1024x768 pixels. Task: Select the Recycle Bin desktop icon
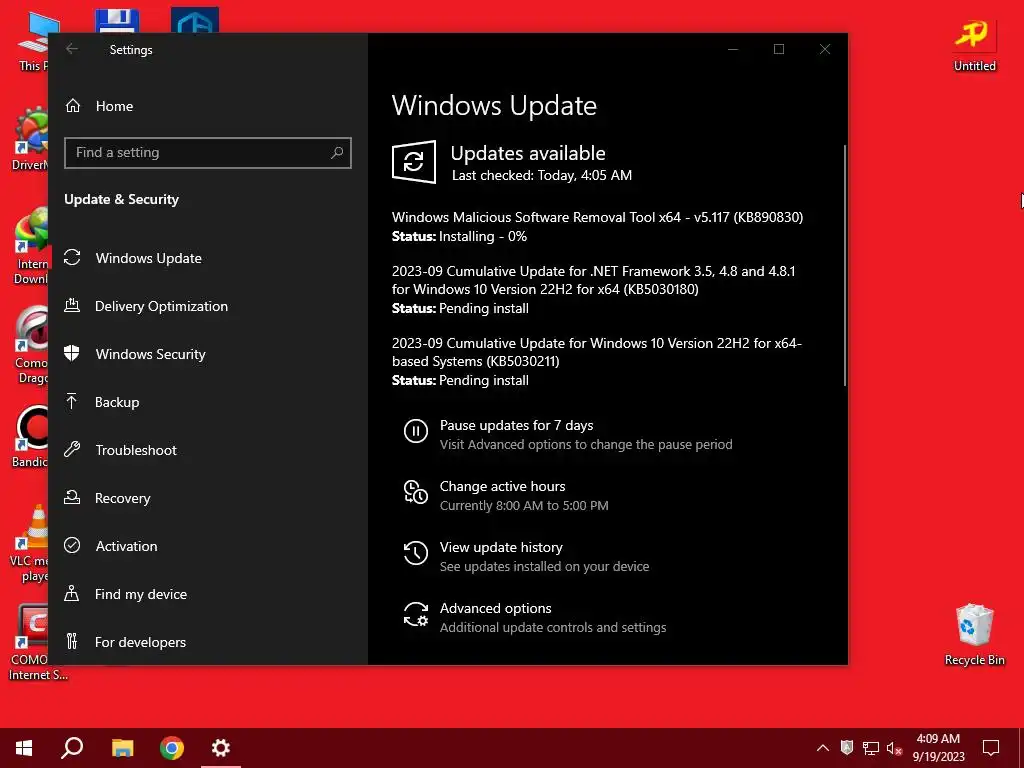(x=974, y=635)
